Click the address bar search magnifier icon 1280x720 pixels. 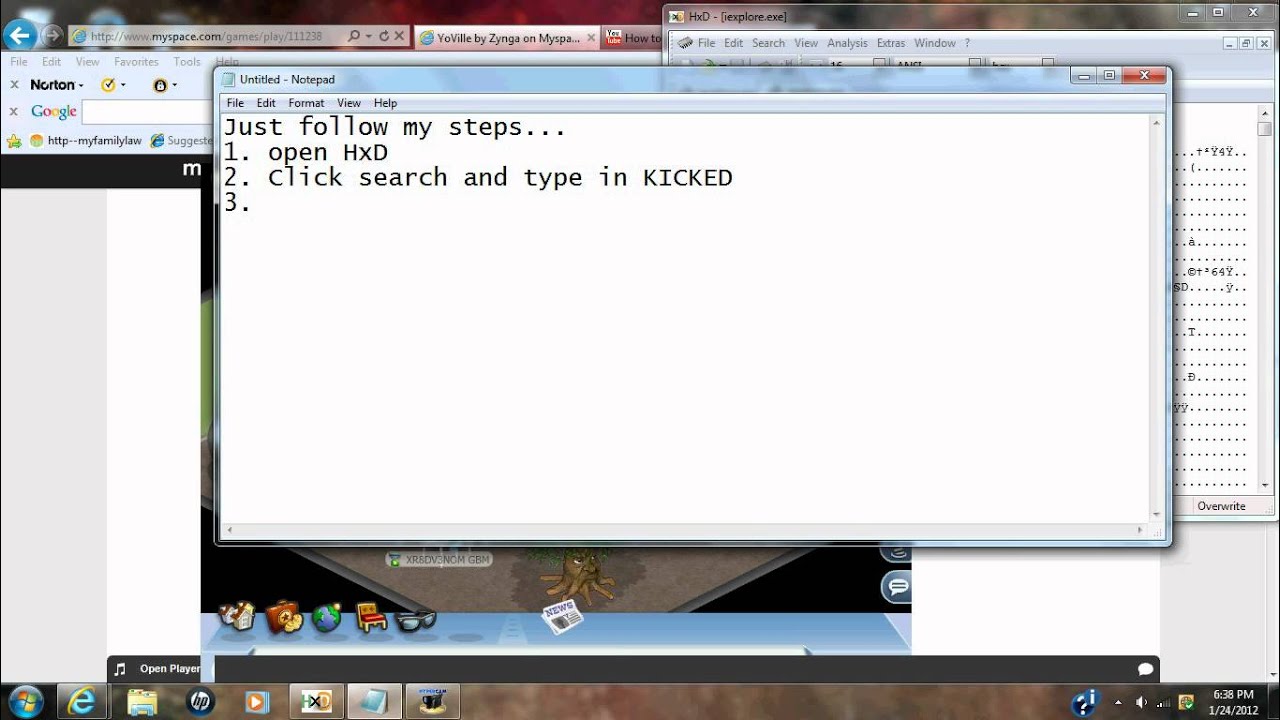(x=353, y=36)
